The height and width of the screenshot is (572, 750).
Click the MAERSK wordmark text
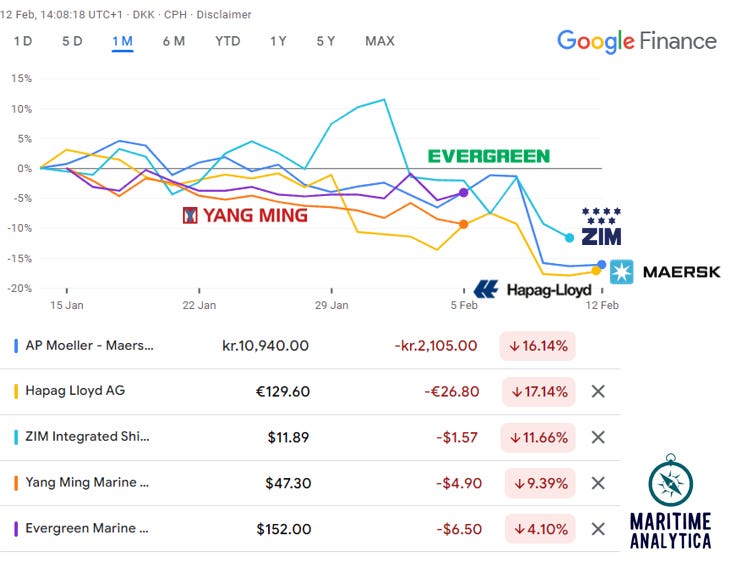pos(682,272)
